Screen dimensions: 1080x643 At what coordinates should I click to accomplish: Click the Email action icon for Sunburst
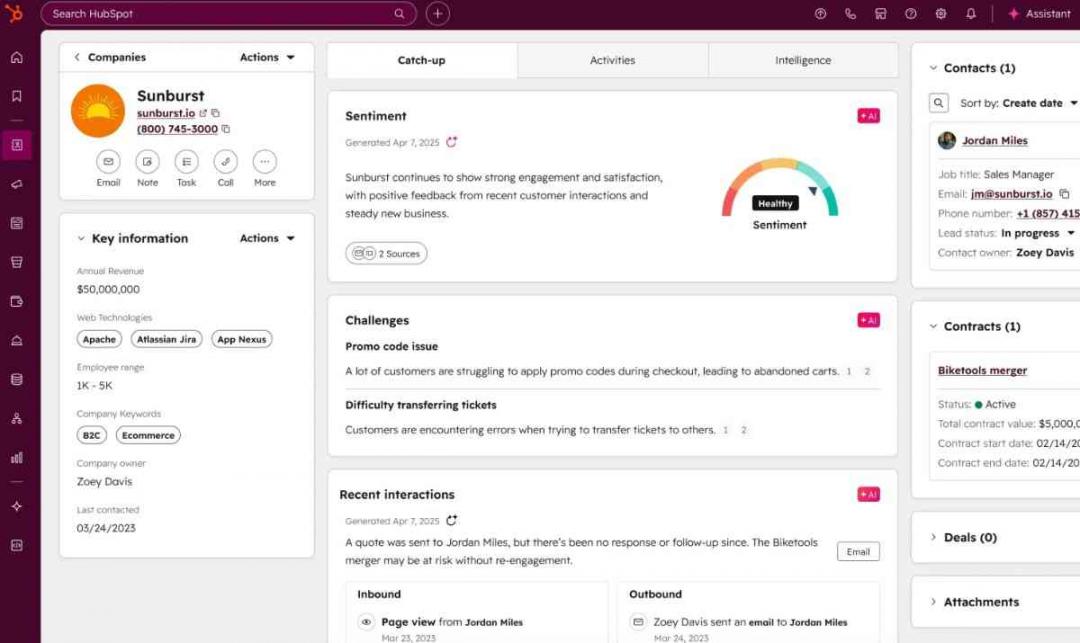[108, 162]
